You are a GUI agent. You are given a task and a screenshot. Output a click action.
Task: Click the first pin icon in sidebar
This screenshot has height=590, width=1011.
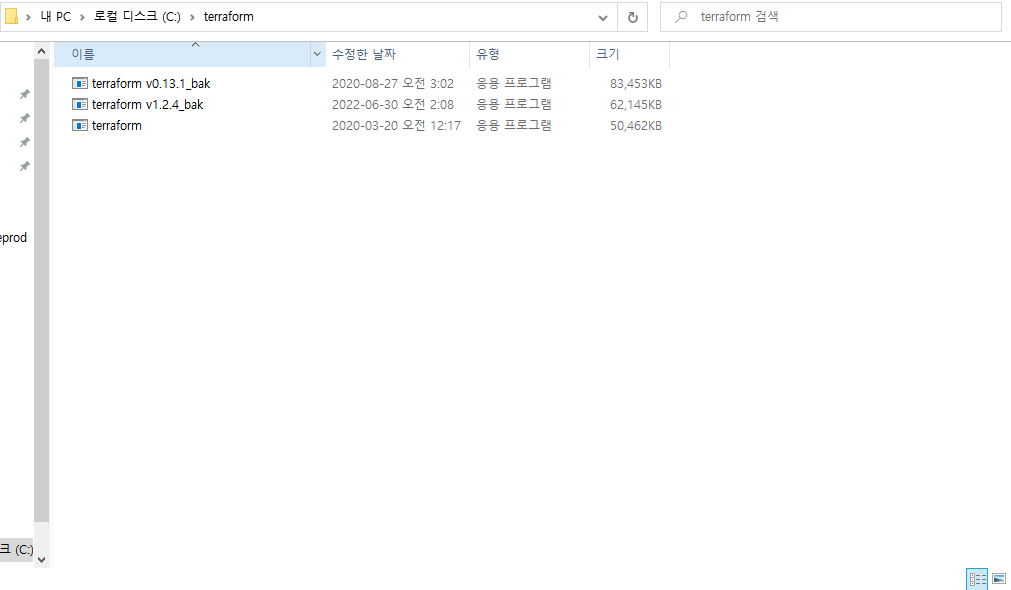25,94
